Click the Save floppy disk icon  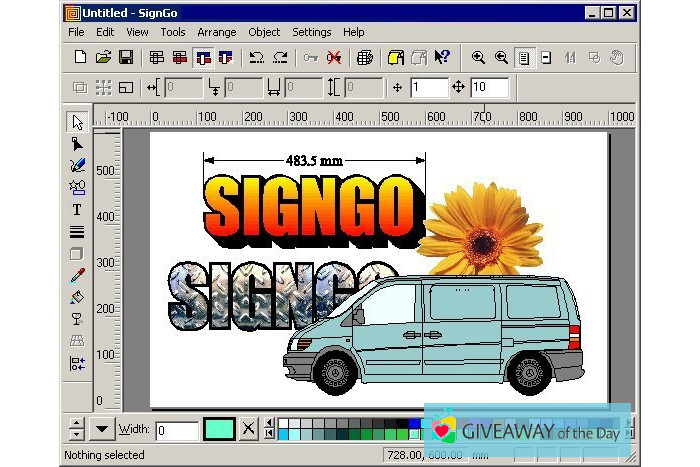[126, 58]
